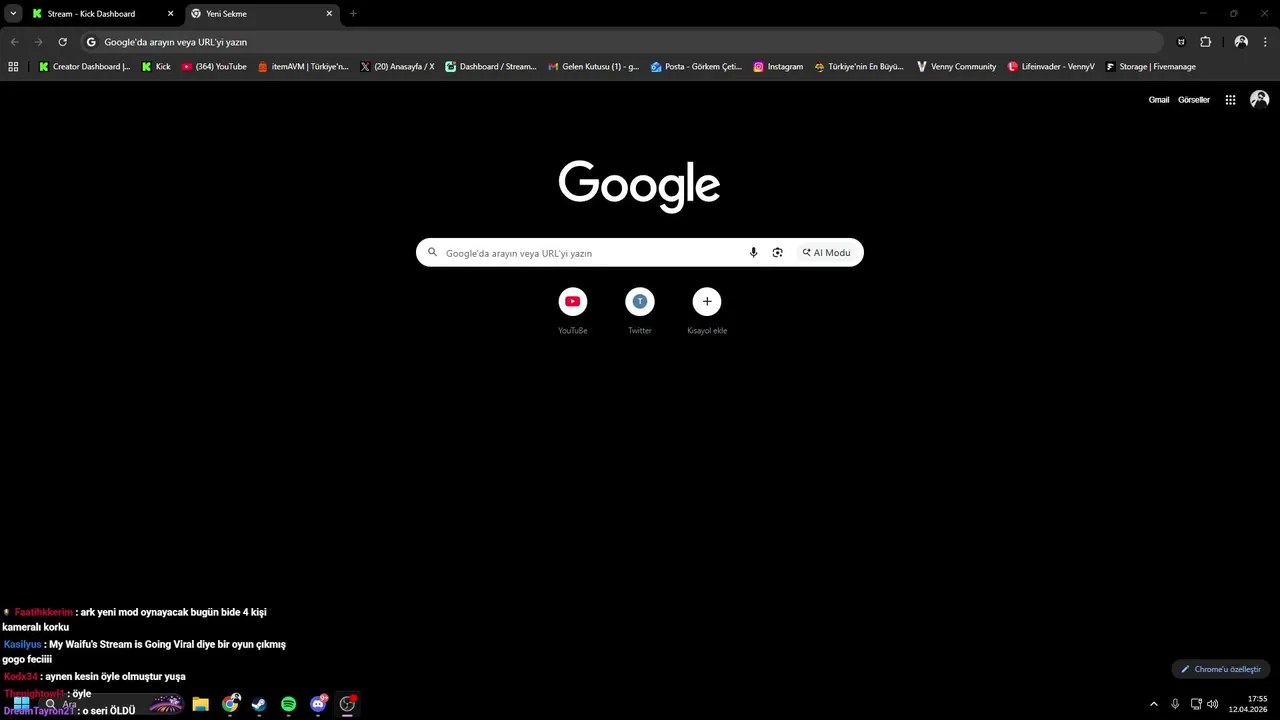Open the Dashboard / Stream bookmark

coord(491,67)
